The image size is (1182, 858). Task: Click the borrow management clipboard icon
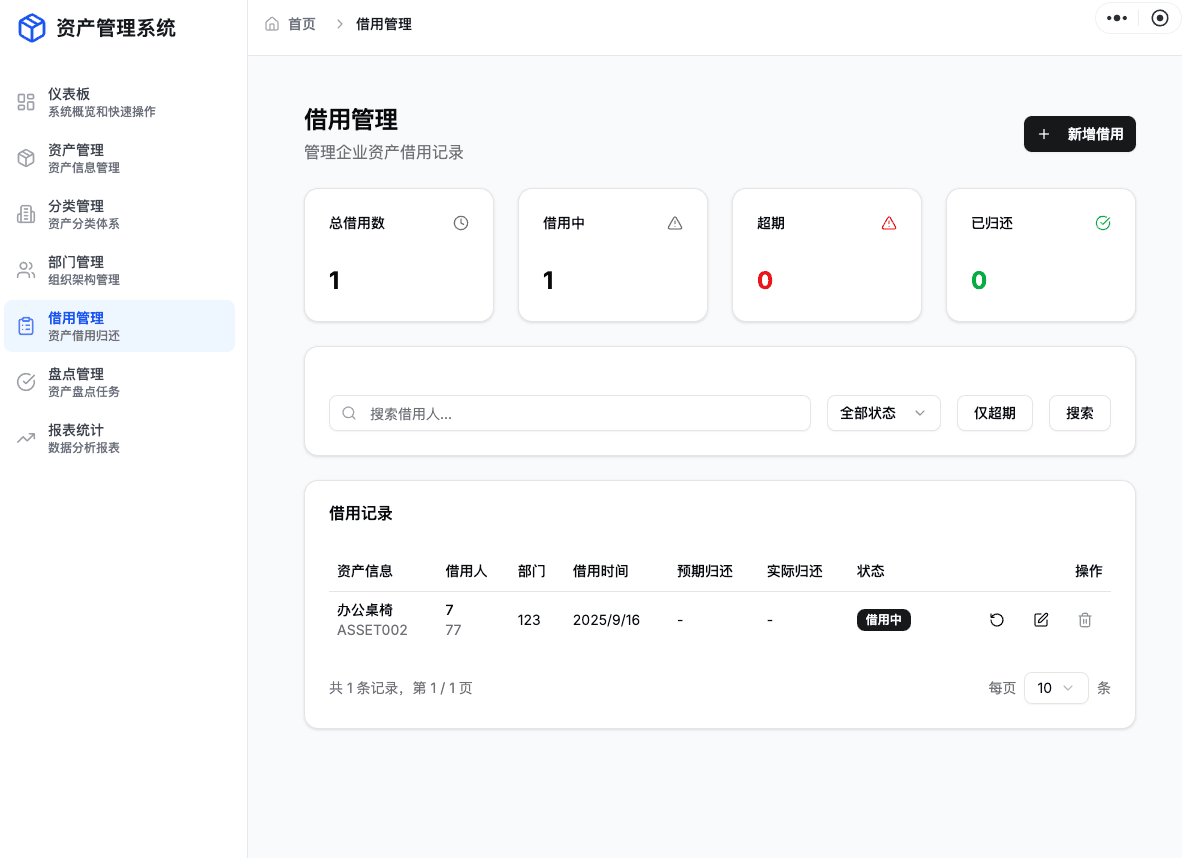[26, 326]
